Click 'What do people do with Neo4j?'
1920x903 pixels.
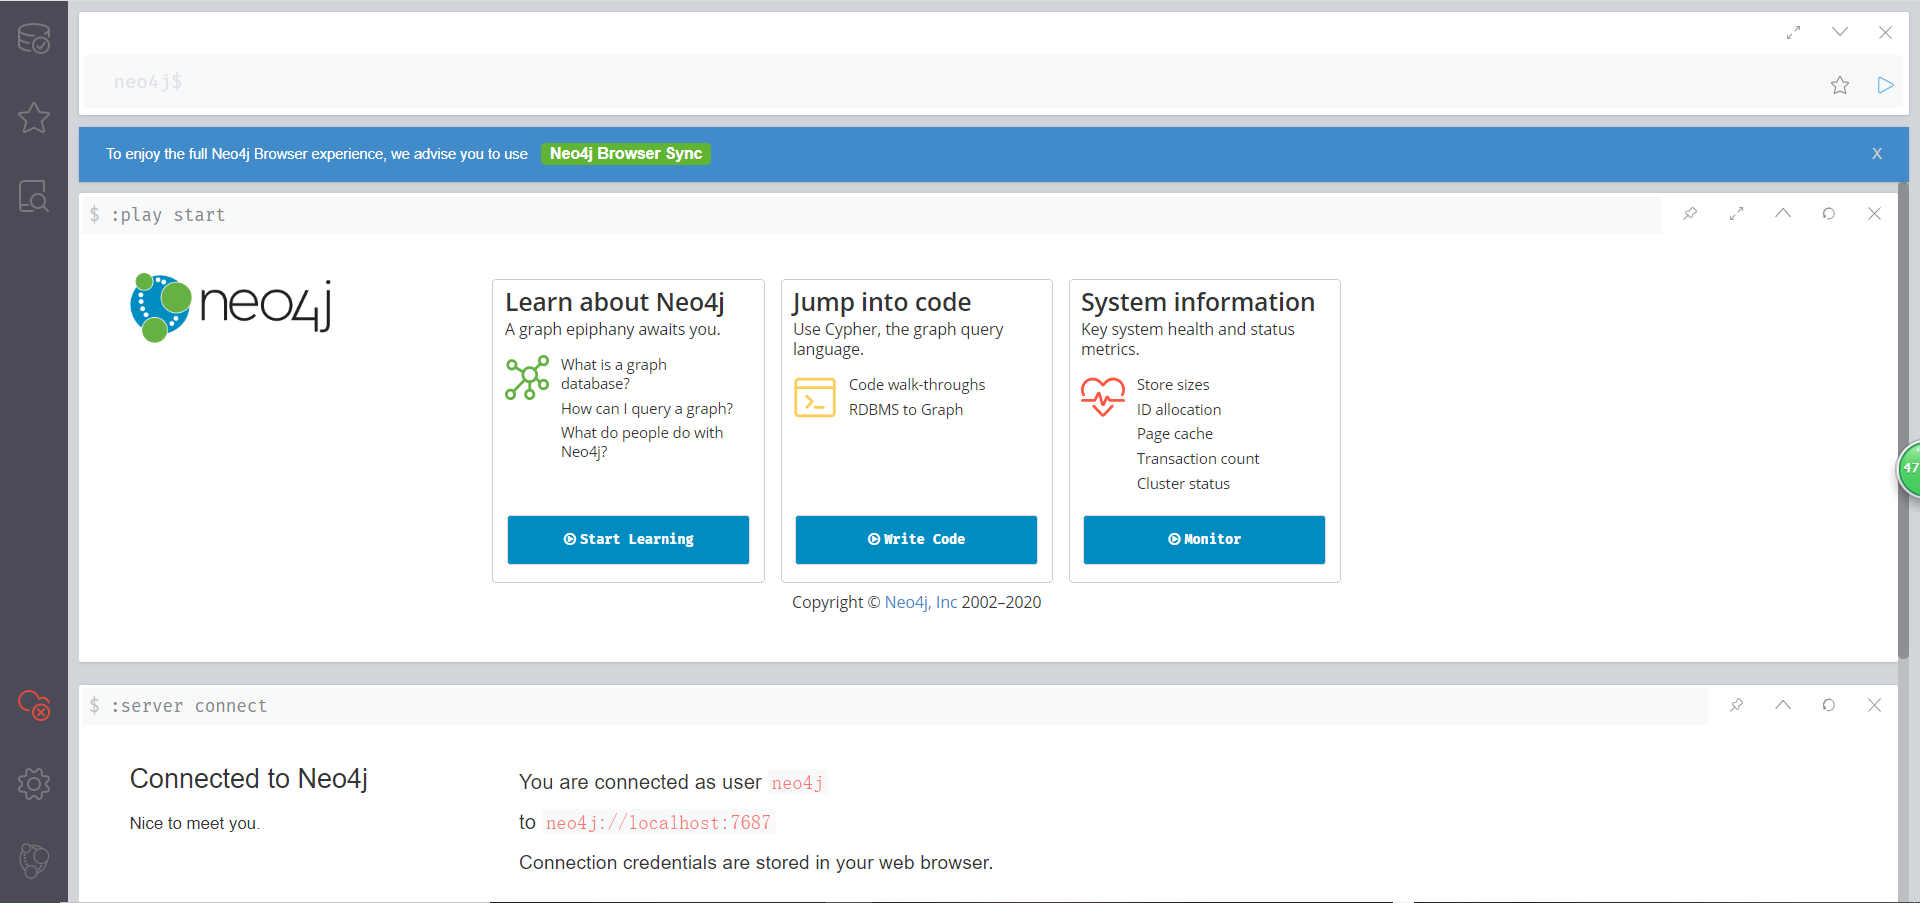coord(641,442)
